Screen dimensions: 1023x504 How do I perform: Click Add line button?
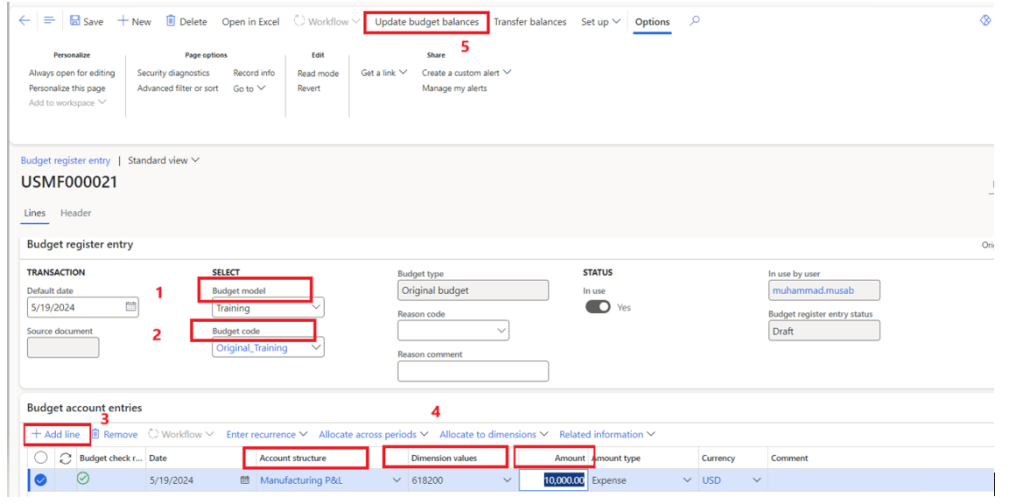55,434
